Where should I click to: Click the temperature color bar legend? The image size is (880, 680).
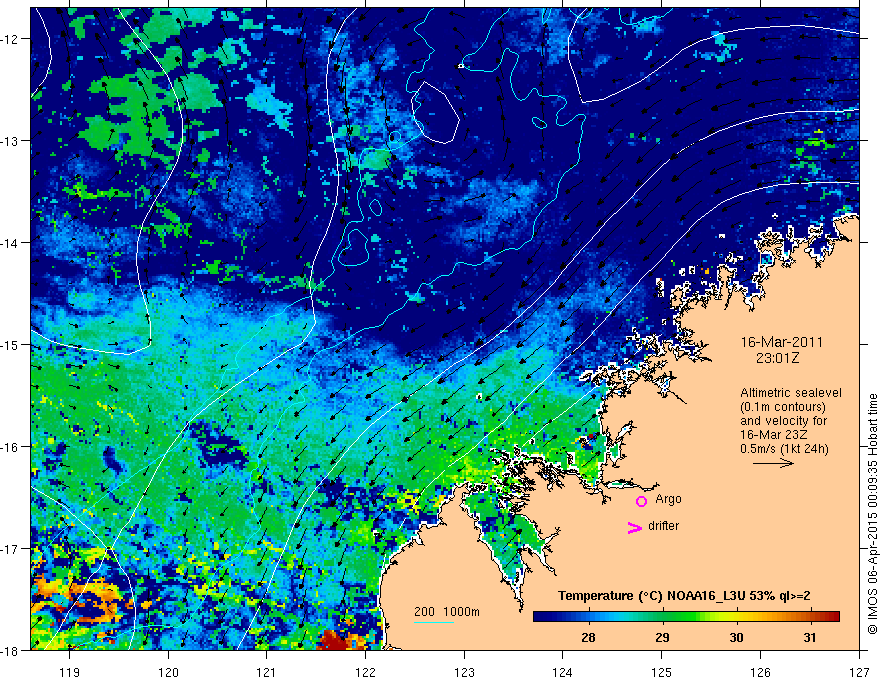click(686, 617)
